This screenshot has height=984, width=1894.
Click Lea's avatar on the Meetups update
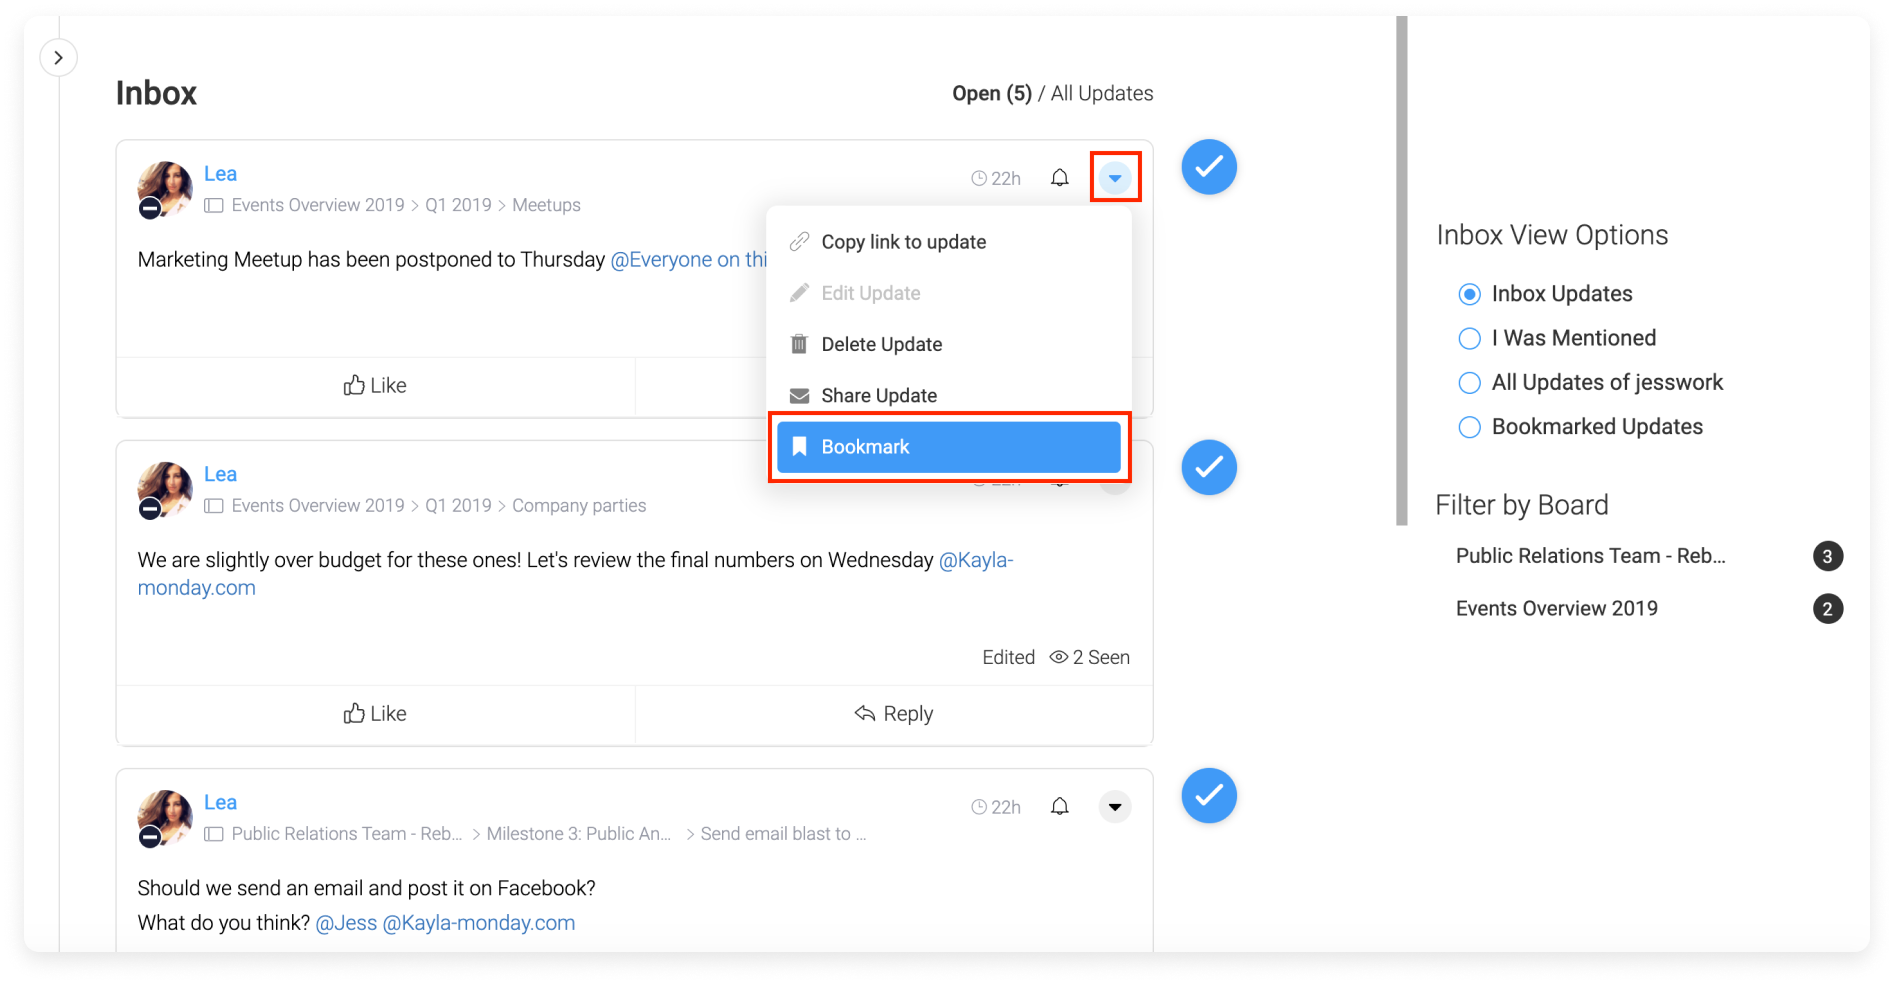pos(164,189)
